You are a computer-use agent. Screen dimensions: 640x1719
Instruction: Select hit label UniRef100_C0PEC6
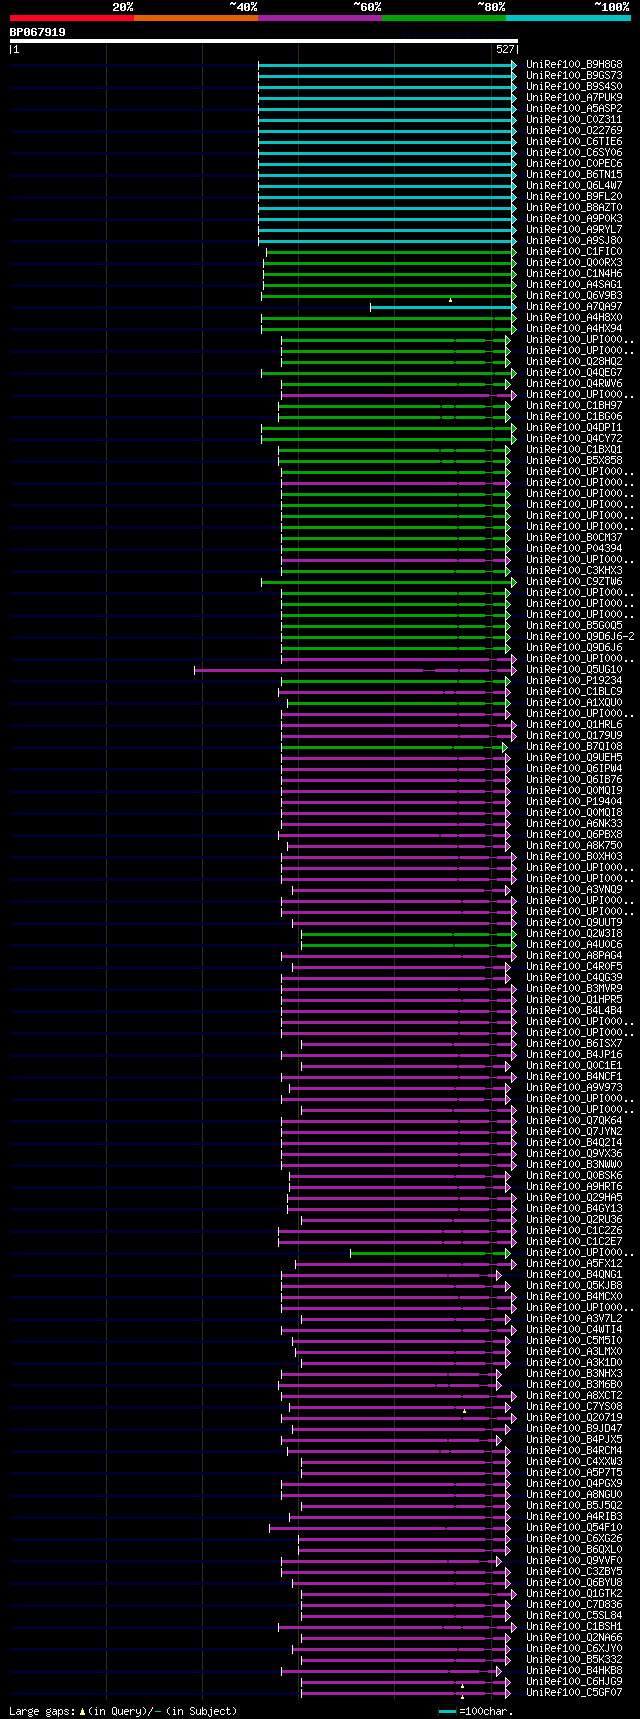tap(574, 163)
